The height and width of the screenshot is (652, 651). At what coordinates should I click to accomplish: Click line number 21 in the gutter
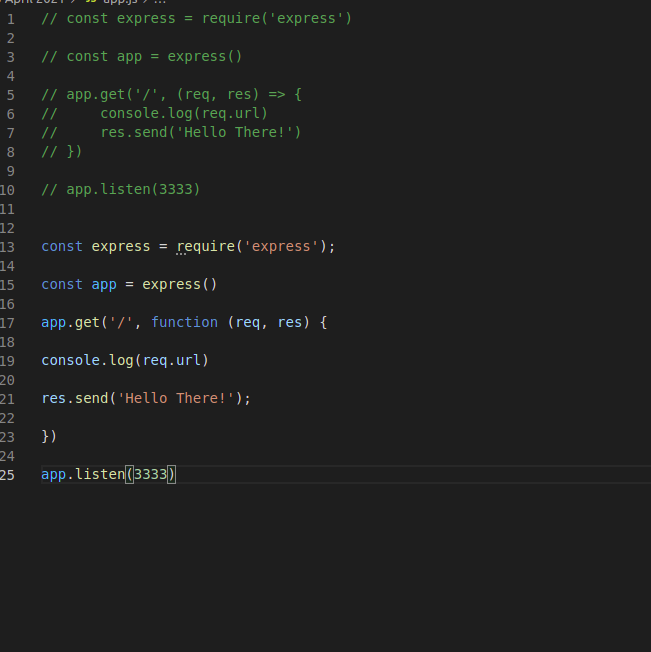[8, 399]
